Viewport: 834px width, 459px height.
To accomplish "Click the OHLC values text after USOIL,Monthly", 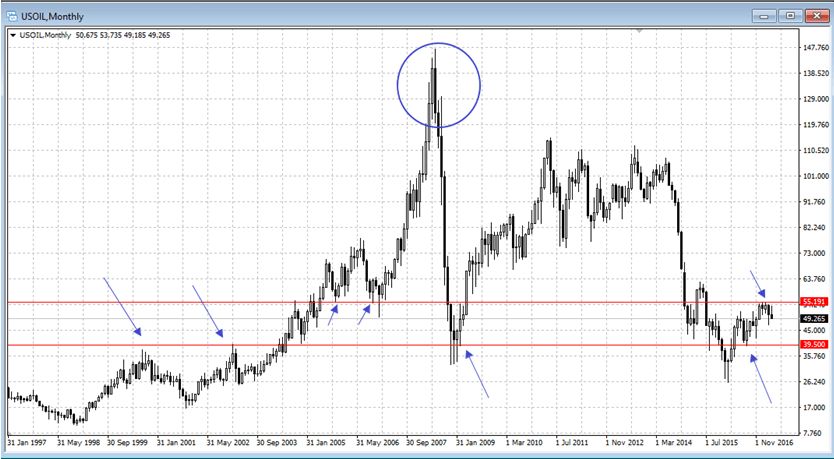I will [124, 34].
